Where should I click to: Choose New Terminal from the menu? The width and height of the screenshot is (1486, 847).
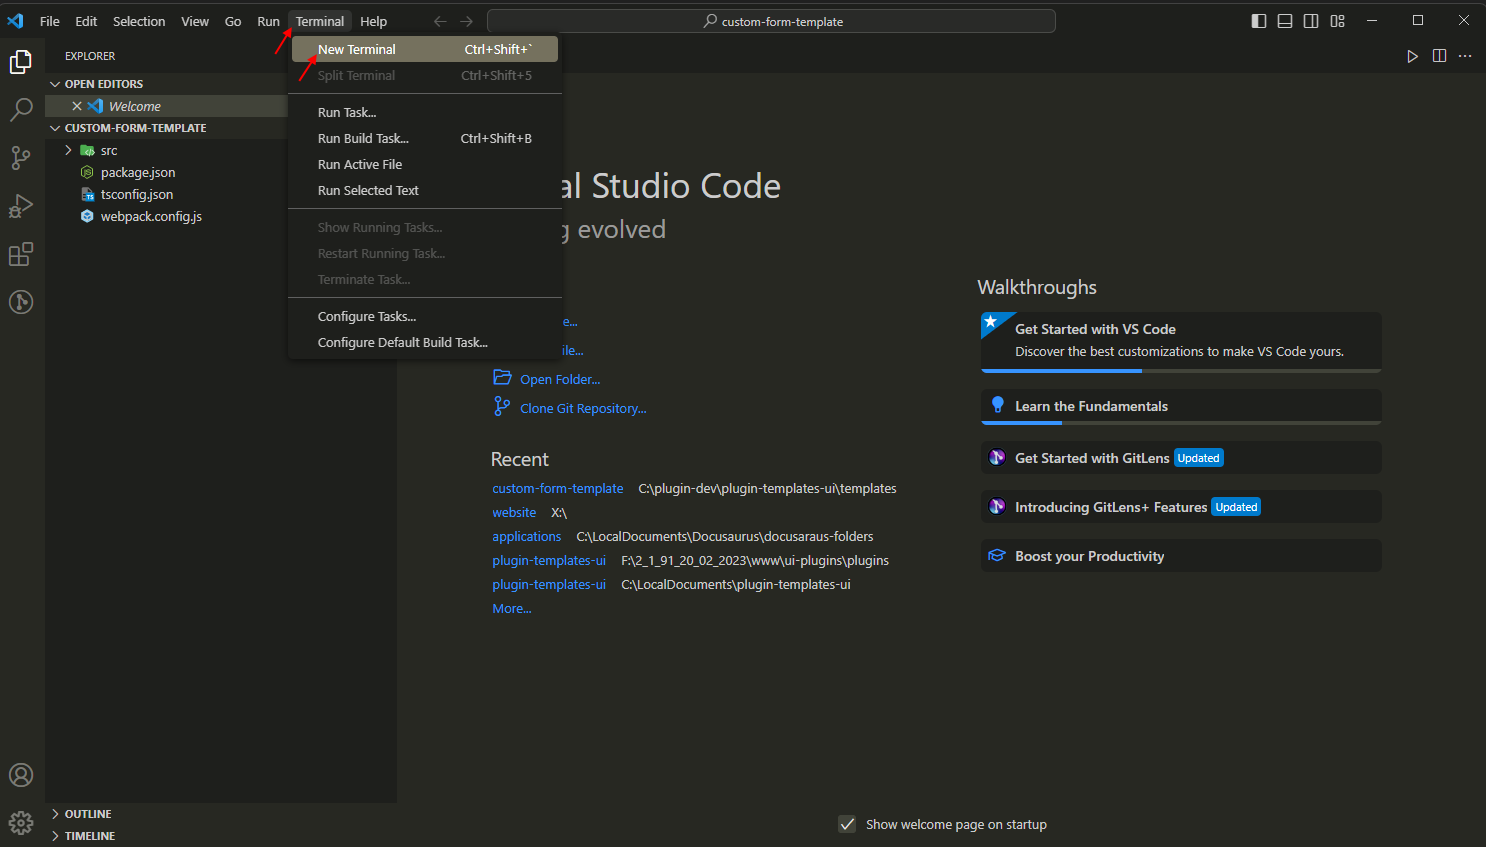tap(425, 49)
